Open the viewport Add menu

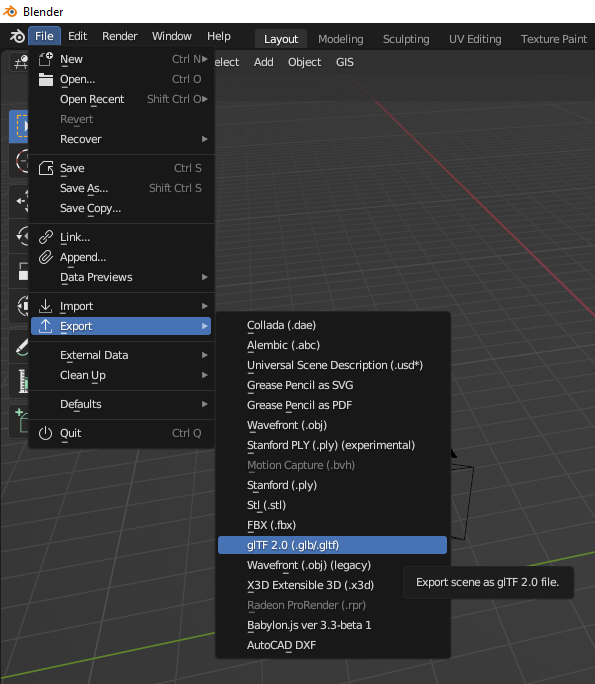tap(263, 62)
